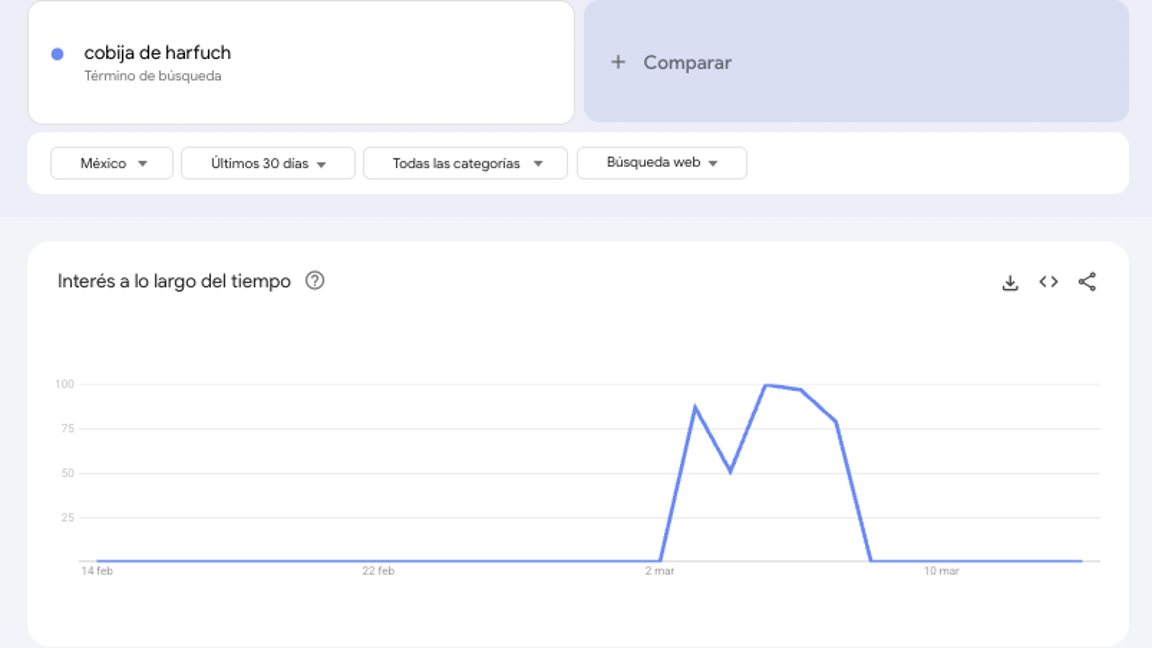
Task: Click the 14 feb date label
Action: 97,571
